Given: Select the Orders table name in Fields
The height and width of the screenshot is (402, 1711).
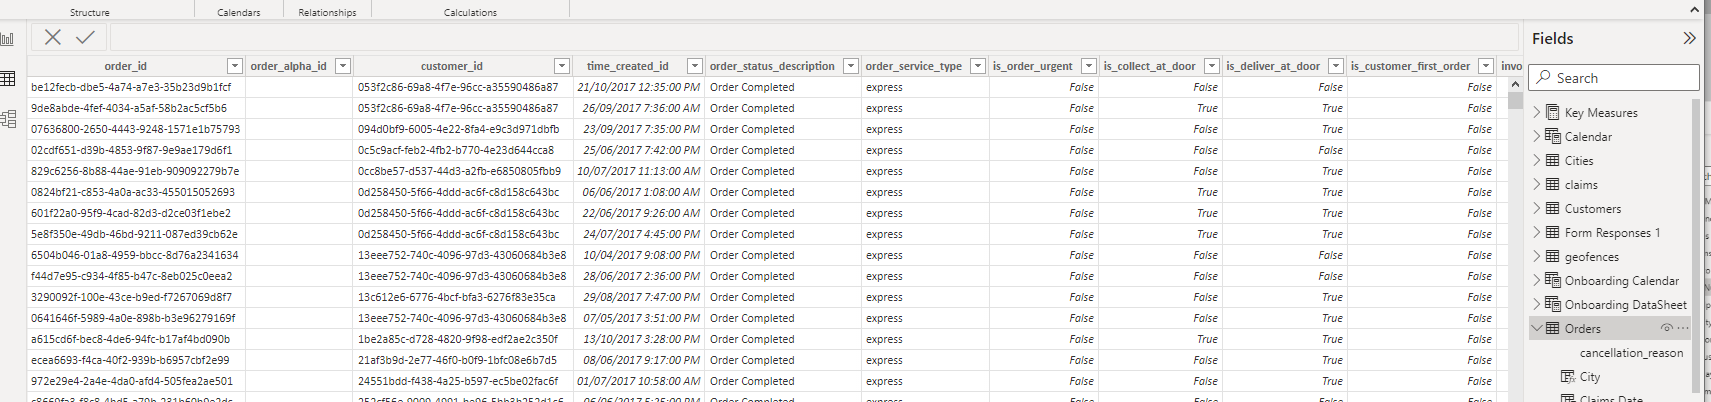Looking at the screenshot, I should click(1582, 328).
